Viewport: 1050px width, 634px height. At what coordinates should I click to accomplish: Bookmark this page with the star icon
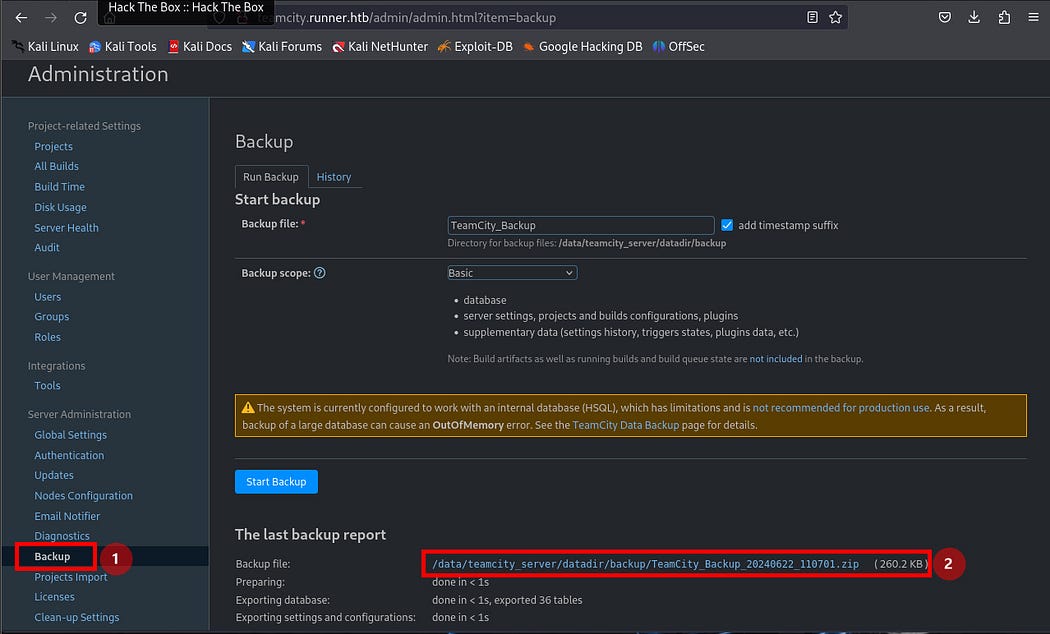tap(835, 17)
